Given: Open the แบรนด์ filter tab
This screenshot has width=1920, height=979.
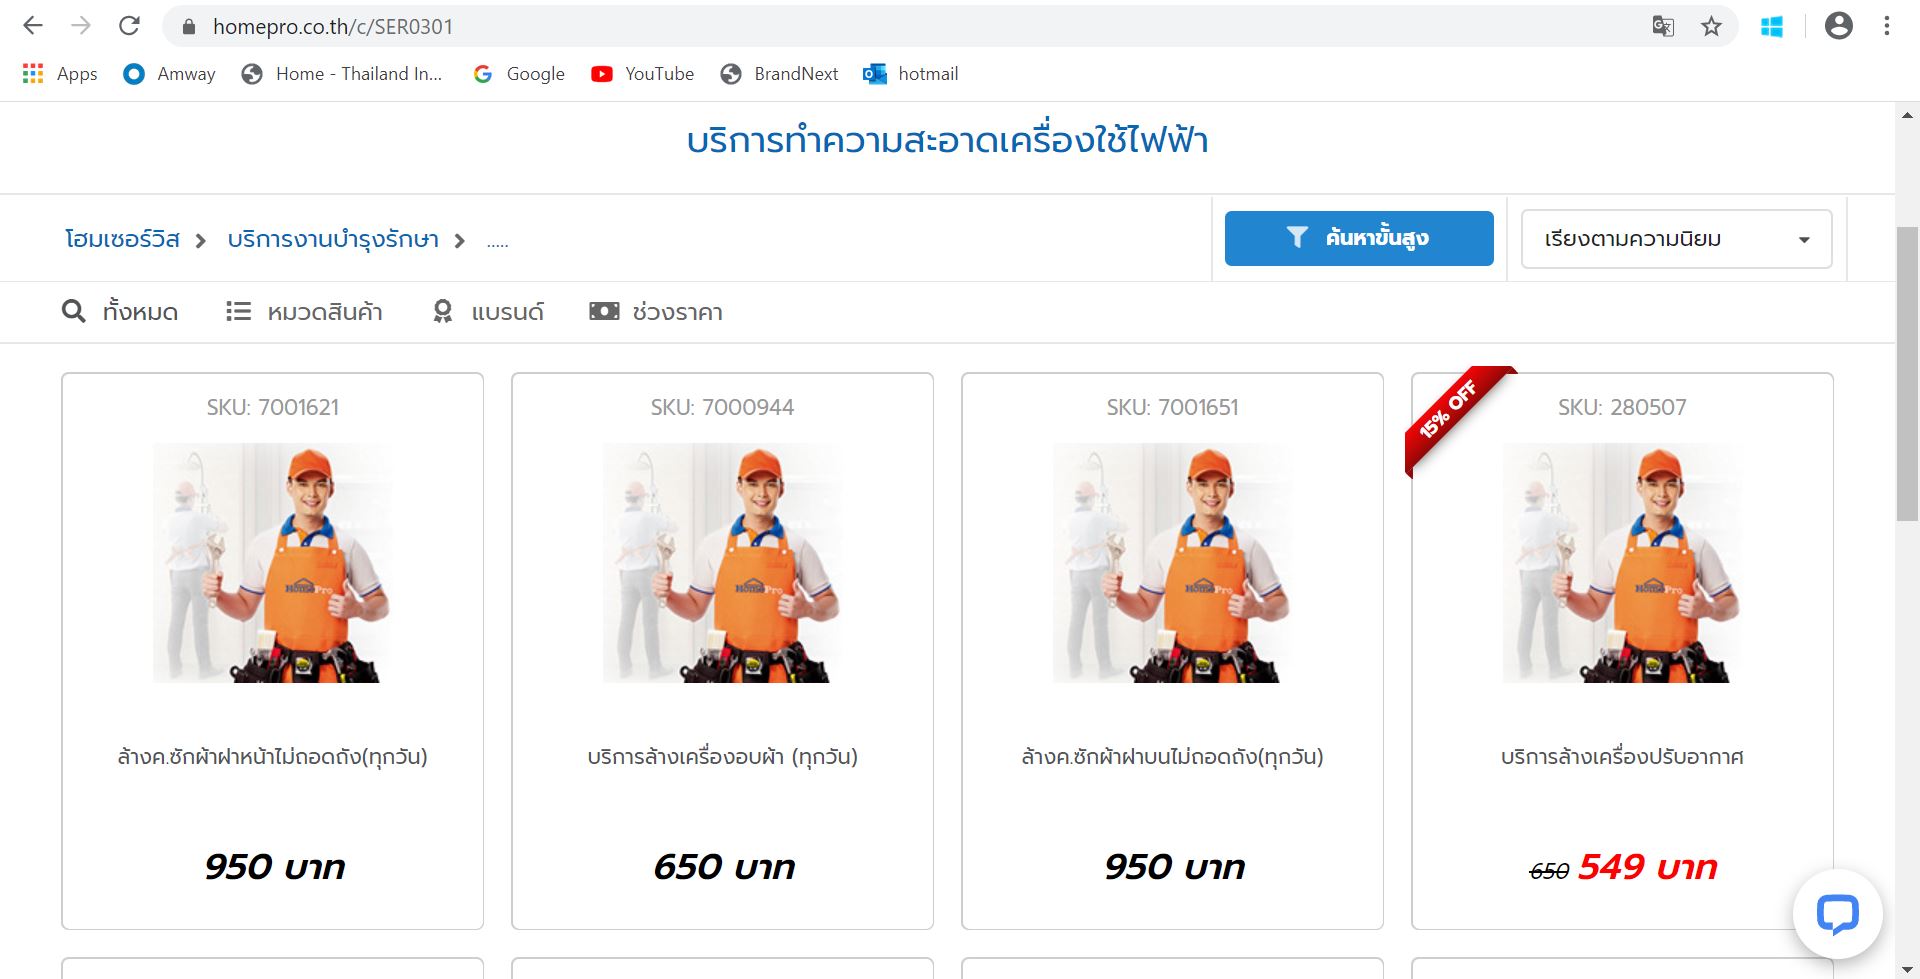Looking at the screenshot, I should coord(488,312).
